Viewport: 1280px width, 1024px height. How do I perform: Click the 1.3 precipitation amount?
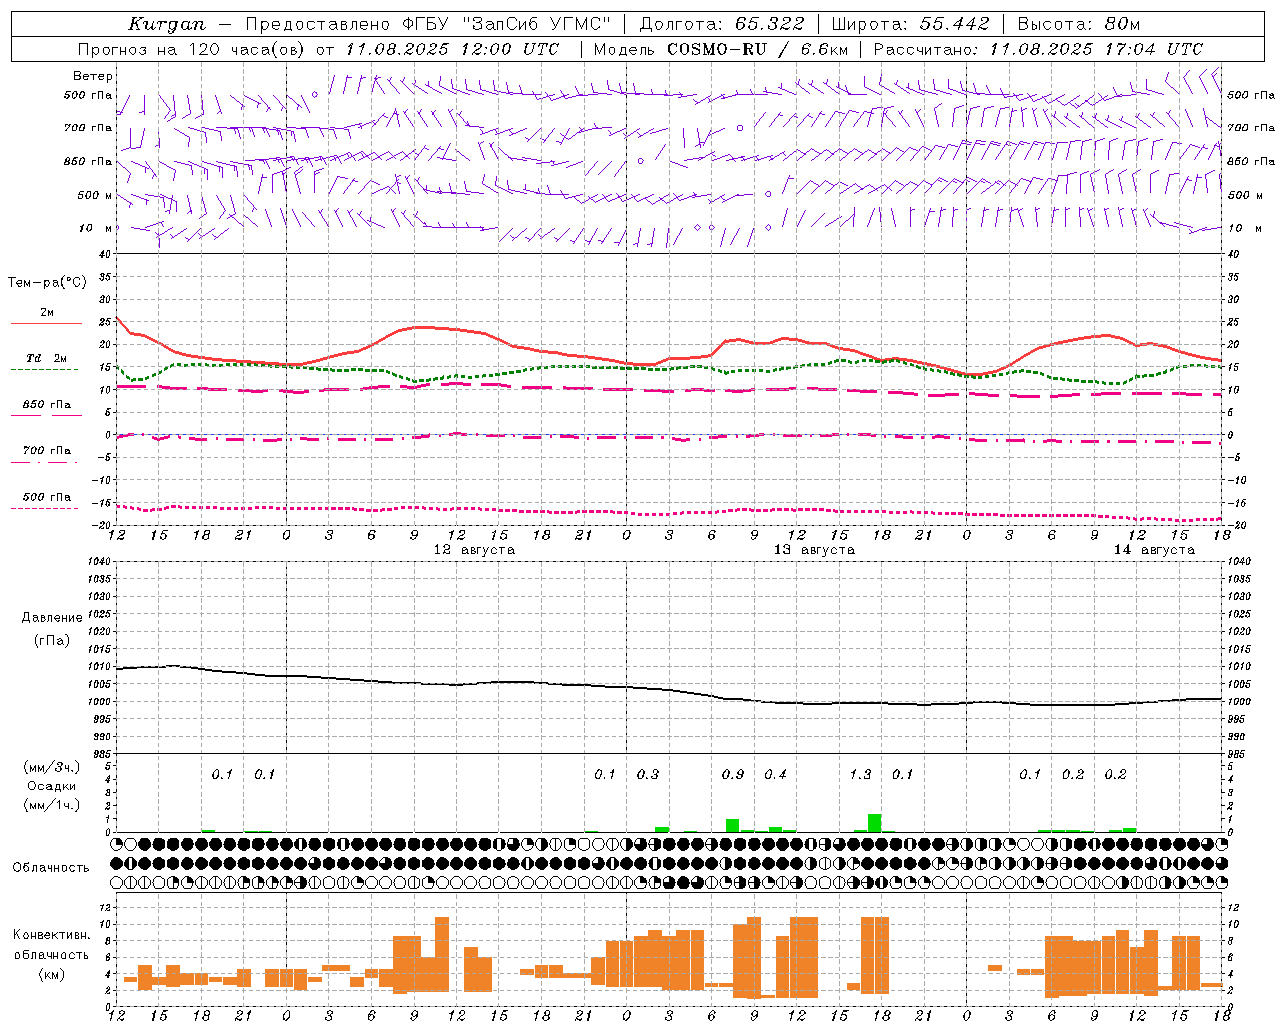tap(860, 775)
